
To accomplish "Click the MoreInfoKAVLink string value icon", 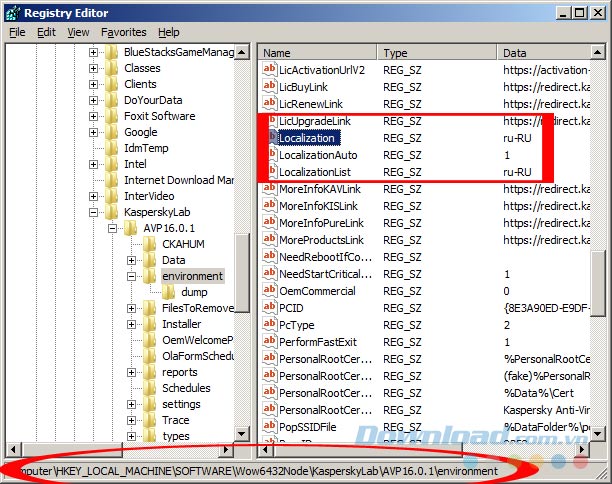I will (269, 189).
